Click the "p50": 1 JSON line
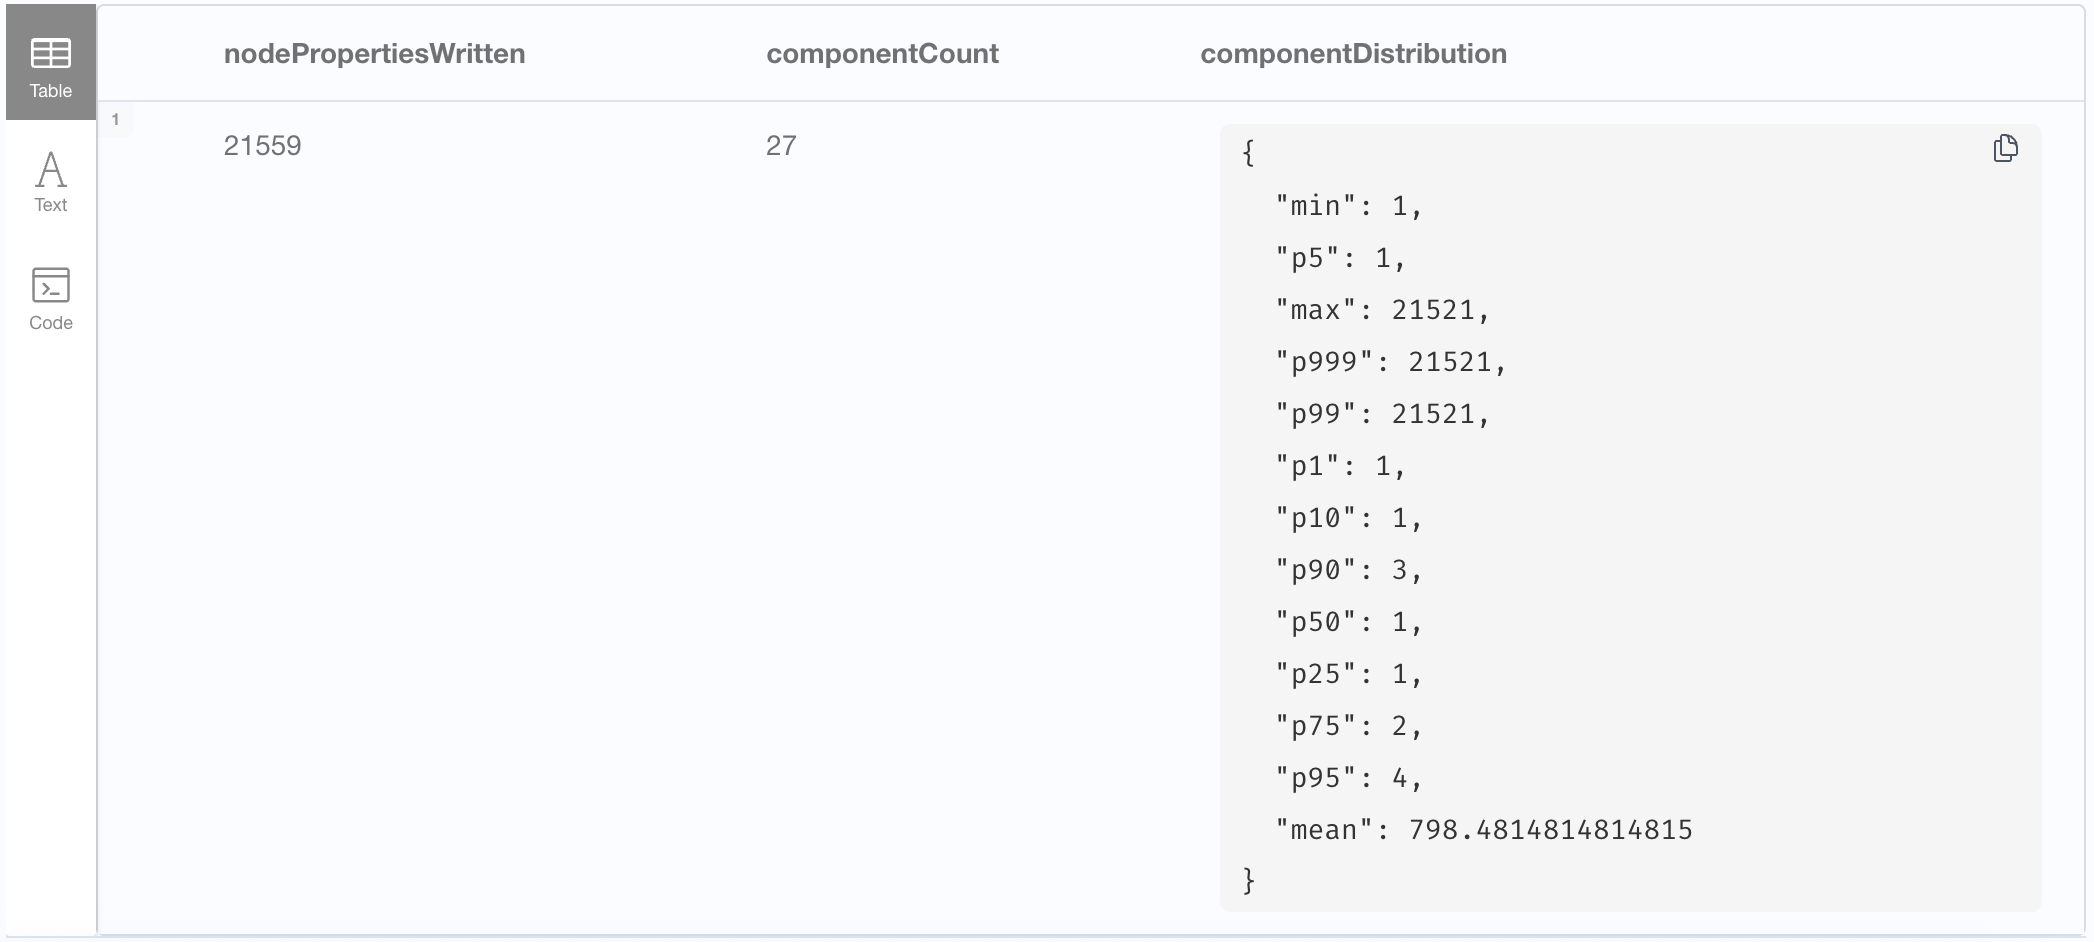Image resolution: width=2094 pixels, height=942 pixels. coord(1348,622)
